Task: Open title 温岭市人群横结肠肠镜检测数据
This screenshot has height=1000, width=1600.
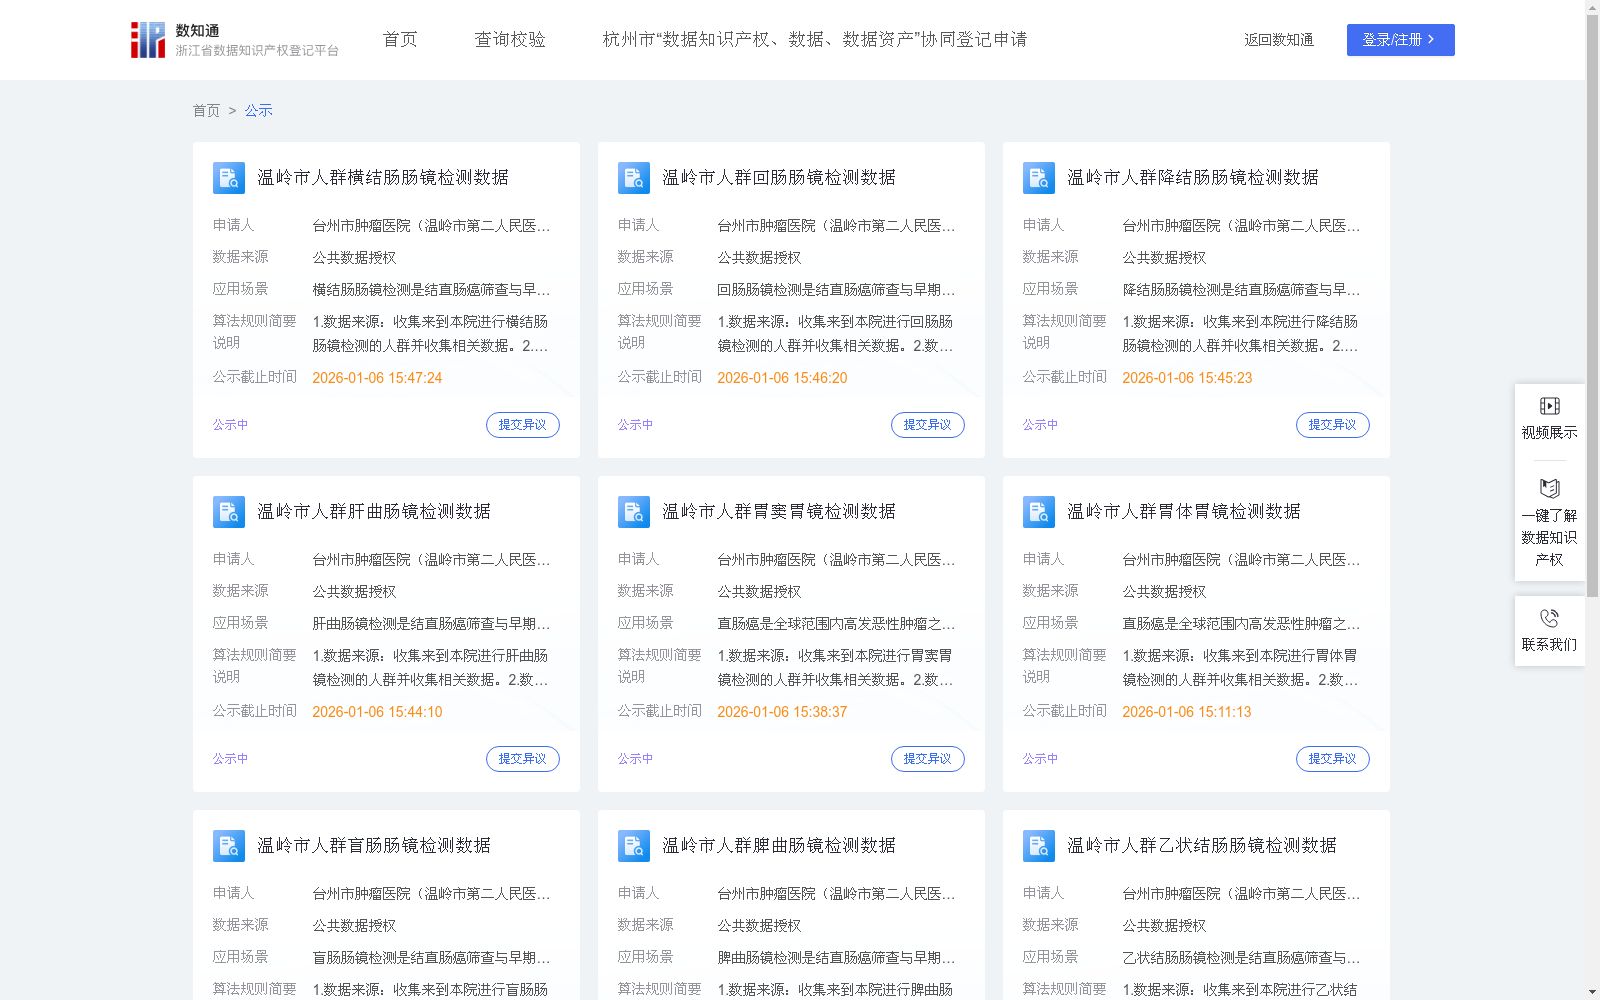Action: (x=383, y=178)
